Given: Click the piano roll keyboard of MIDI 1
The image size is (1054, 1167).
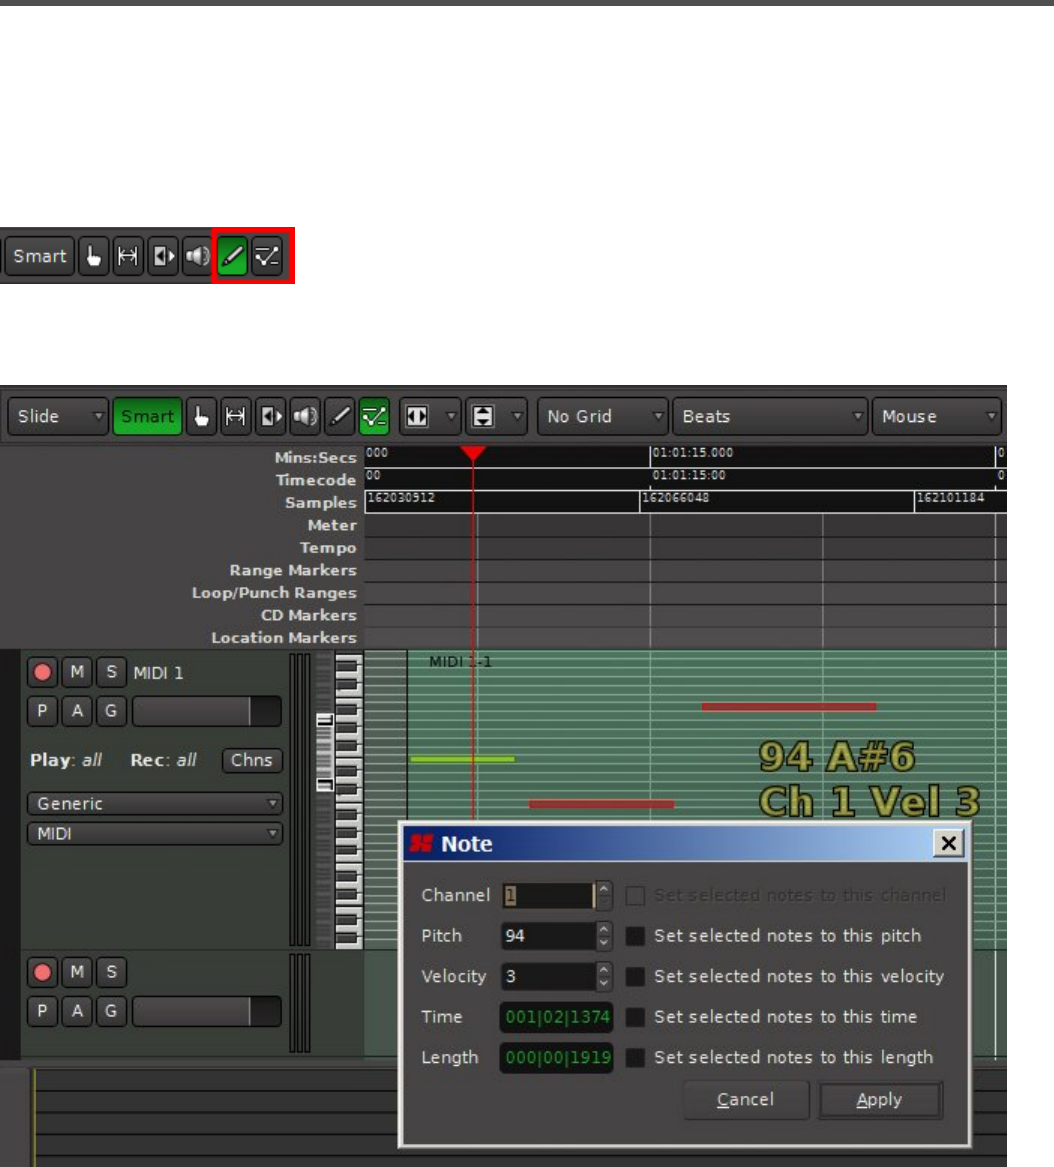Looking at the screenshot, I should click(x=348, y=801).
